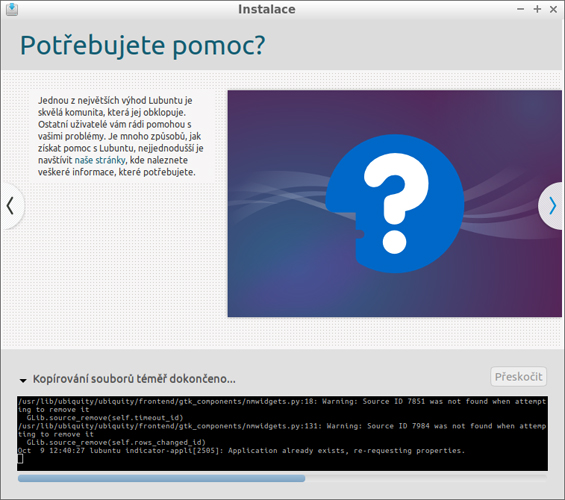The width and height of the screenshot is (565, 500).
Task: Click the 'Instalace' window title
Action: (x=267, y=9)
